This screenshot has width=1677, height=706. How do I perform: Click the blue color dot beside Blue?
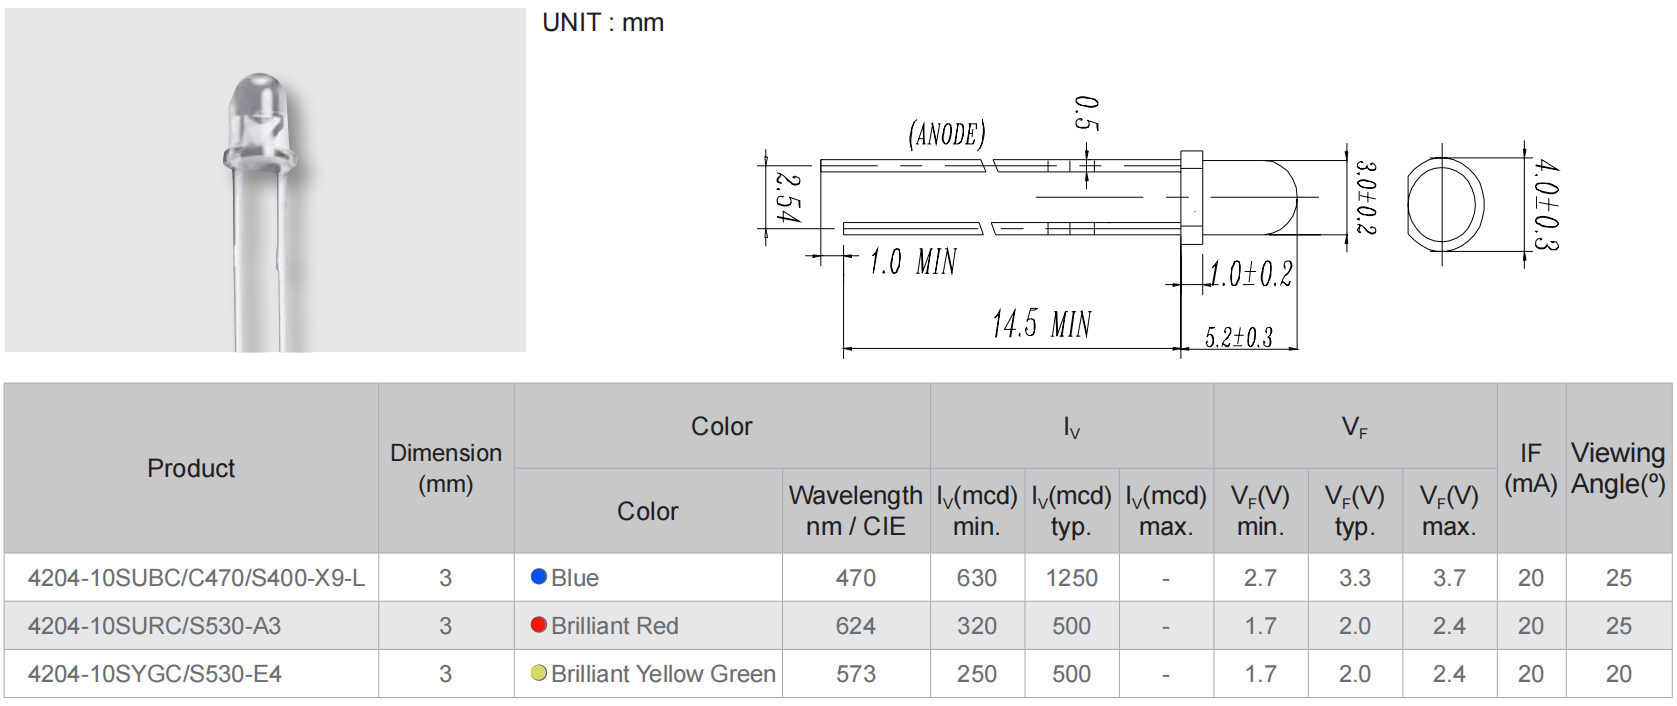pyautogui.click(x=539, y=577)
